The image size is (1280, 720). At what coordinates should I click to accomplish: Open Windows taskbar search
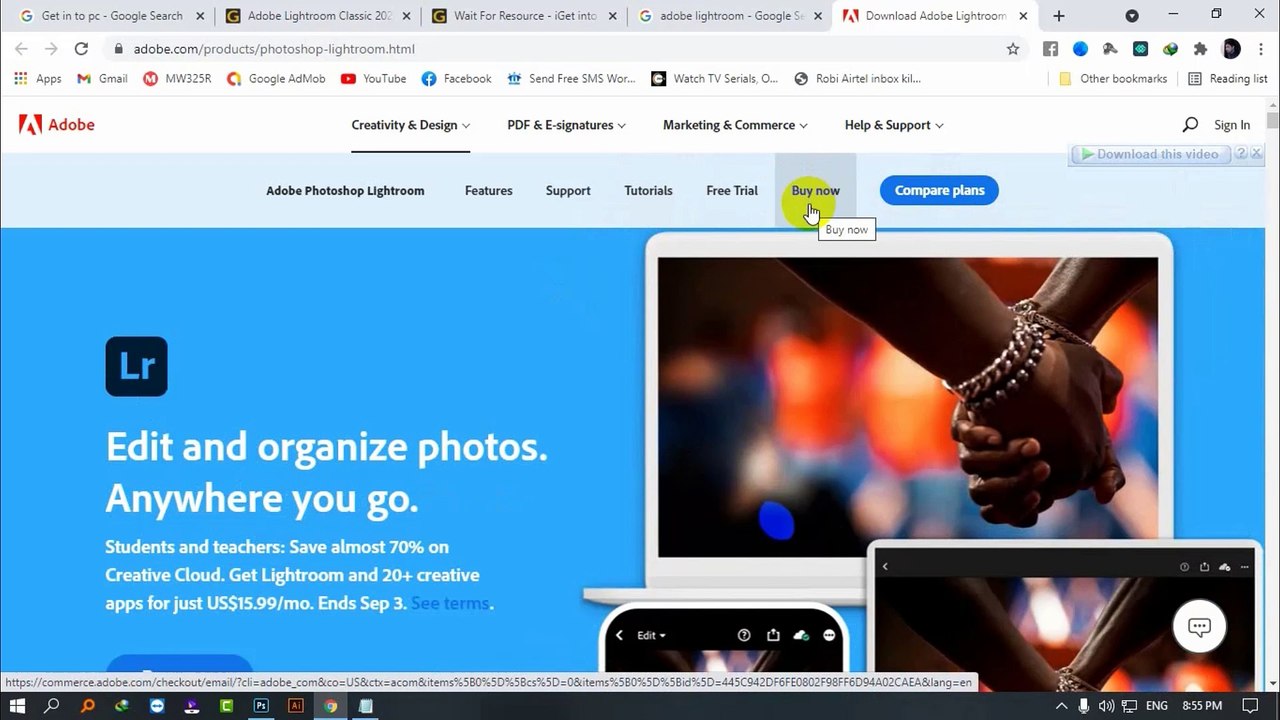(x=52, y=706)
